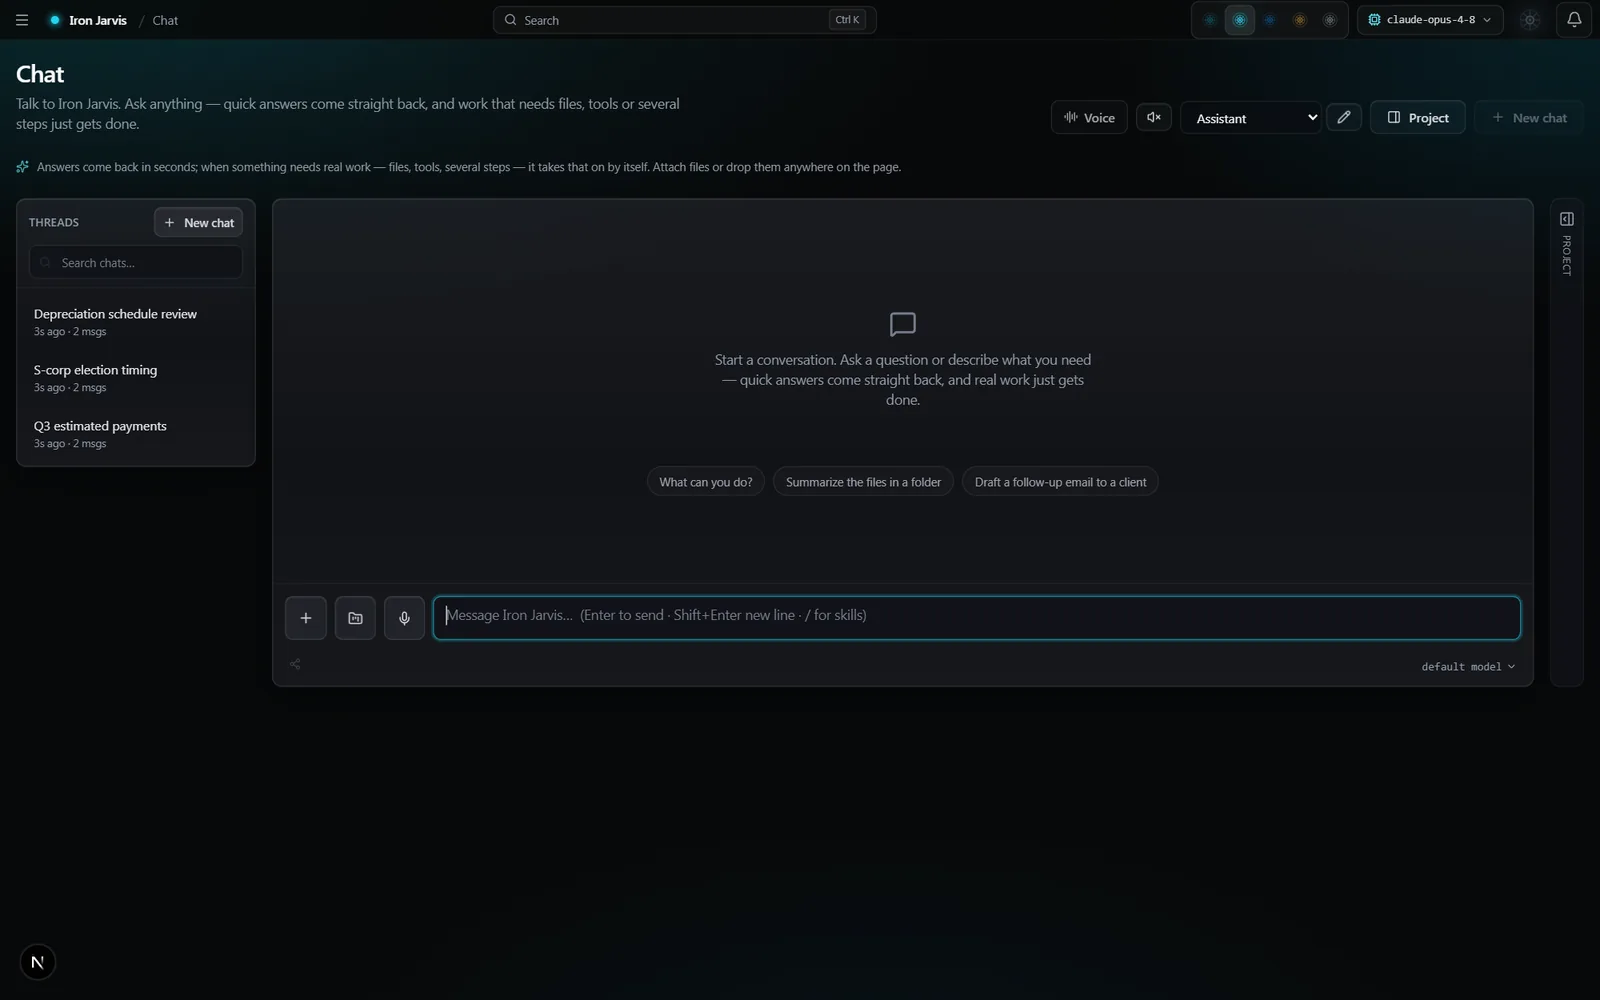Click the plus attach icon by the message box
Image resolution: width=1600 pixels, height=1000 pixels.
click(306, 618)
